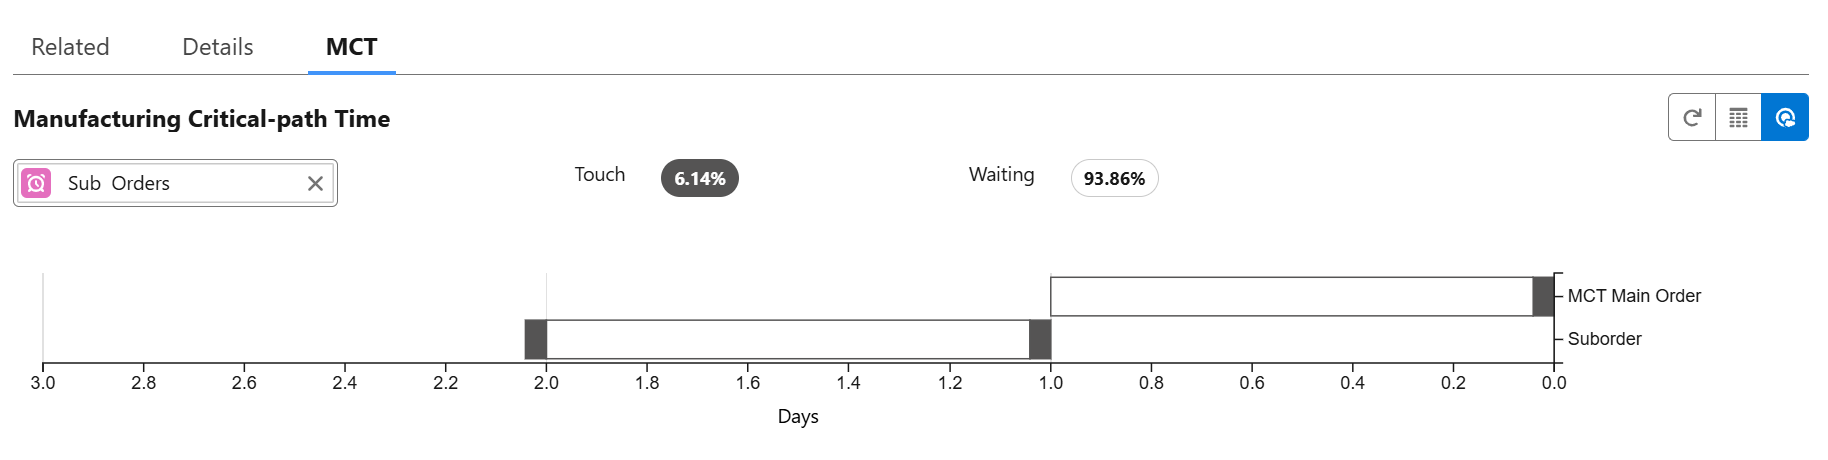Click the MCT Main Order axis label
The image size is (1828, 460).
1634,296
